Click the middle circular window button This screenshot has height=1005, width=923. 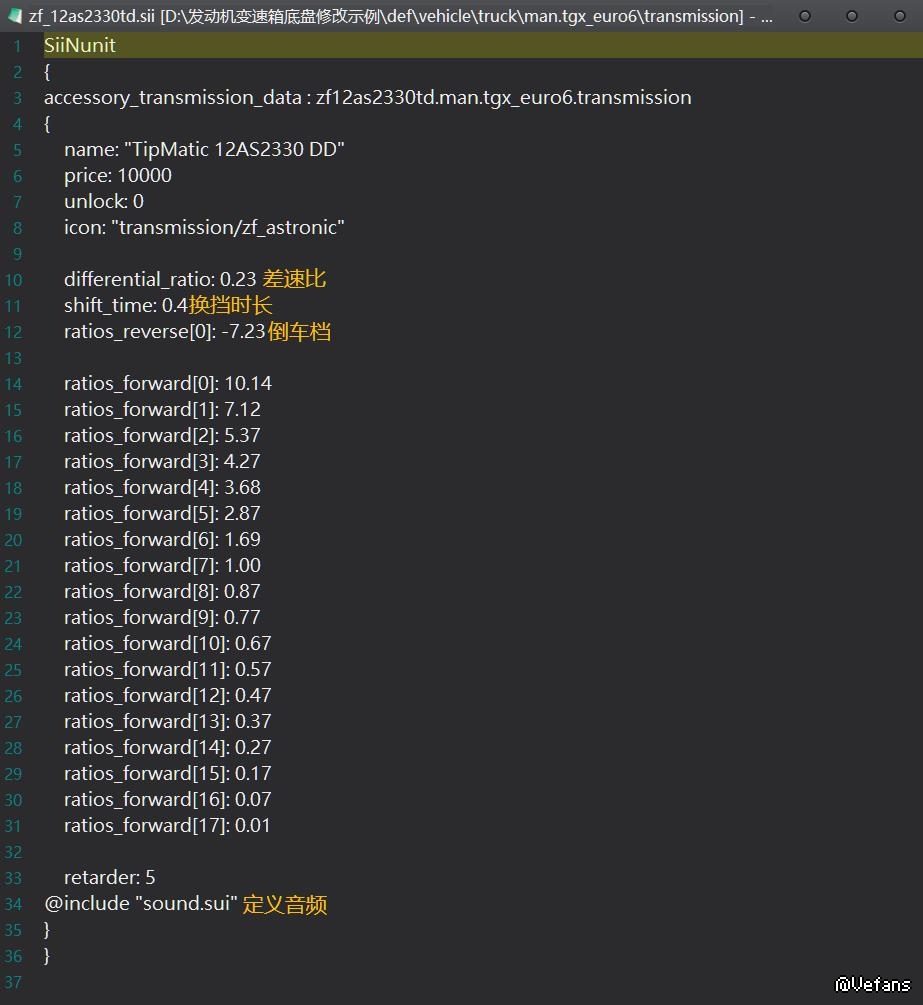(x=852, y=16)
